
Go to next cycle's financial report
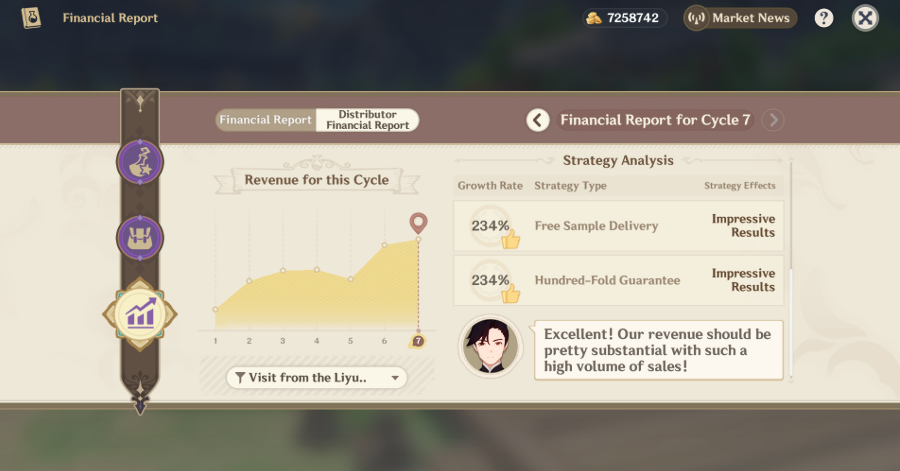(772, 120)
